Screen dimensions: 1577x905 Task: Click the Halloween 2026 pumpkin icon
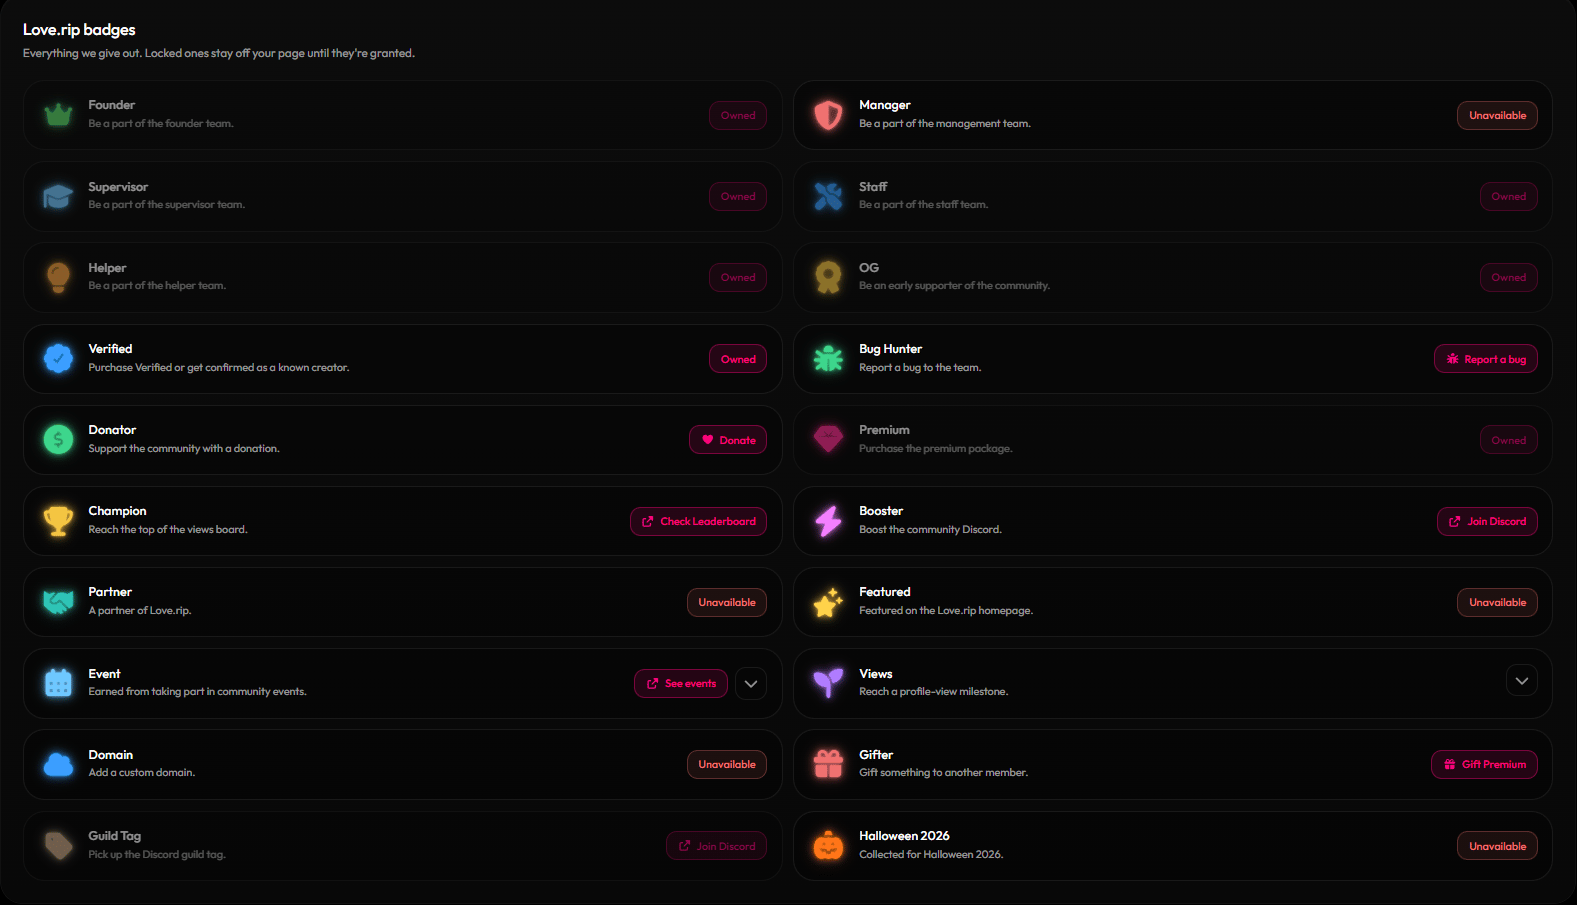828,846
